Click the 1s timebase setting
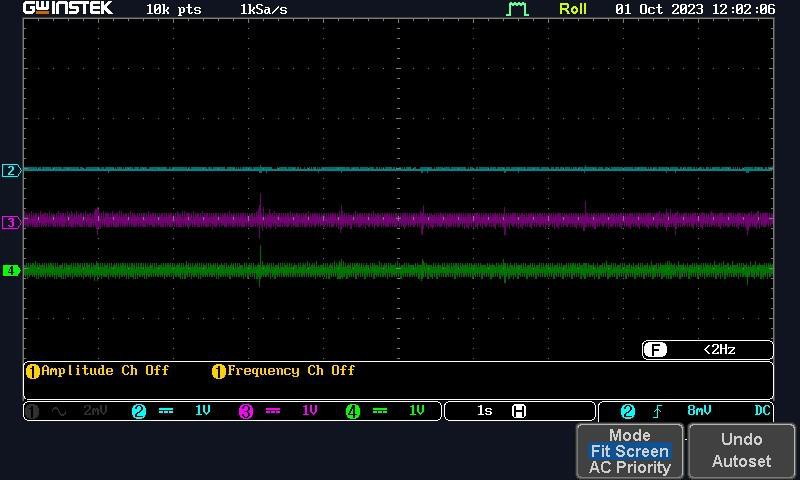Viewport: 800px width, 480px height. [x=484, y=411]
